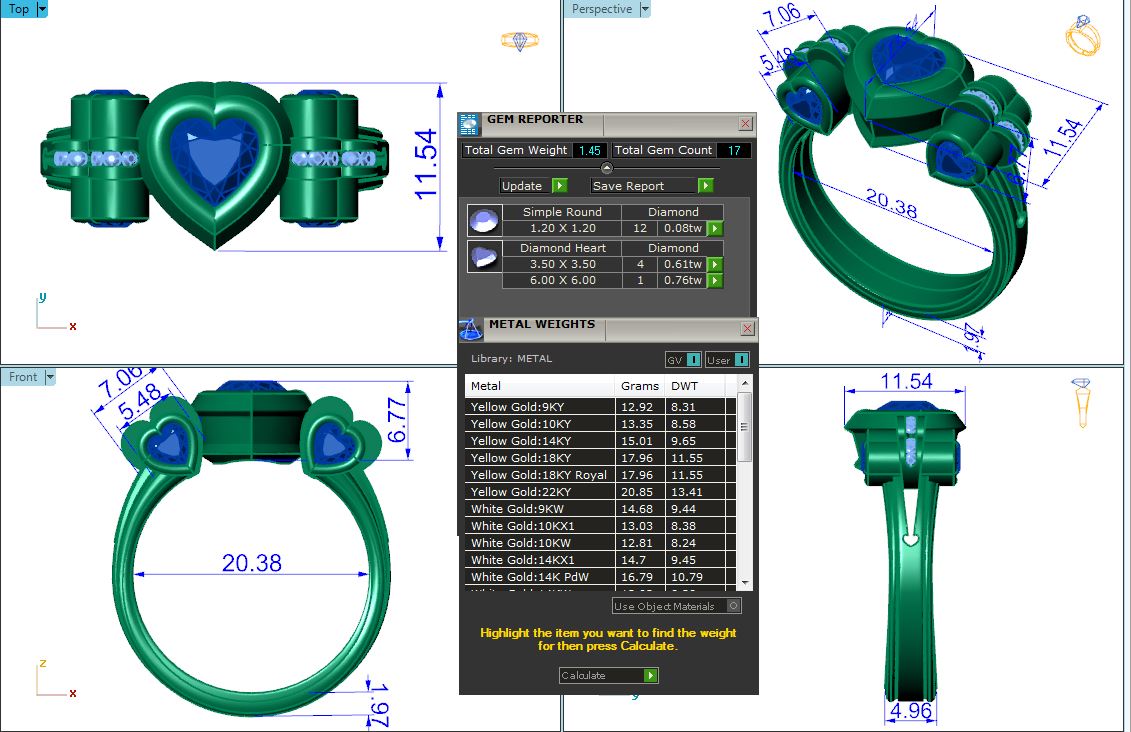The height and width of the screenshot is (732, 1131).
Task: Click the ring icon in Top viewport
Action: coord(519,41)
